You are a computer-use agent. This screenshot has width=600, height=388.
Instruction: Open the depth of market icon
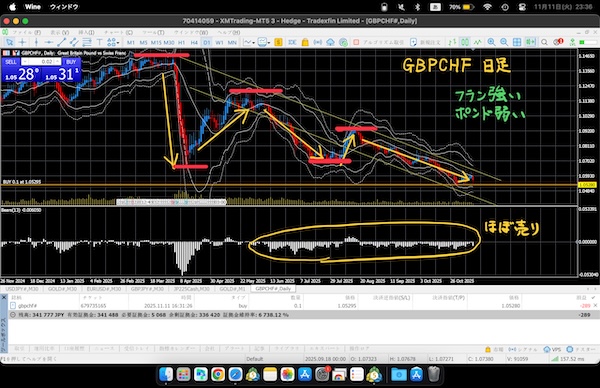click(292, 42)
